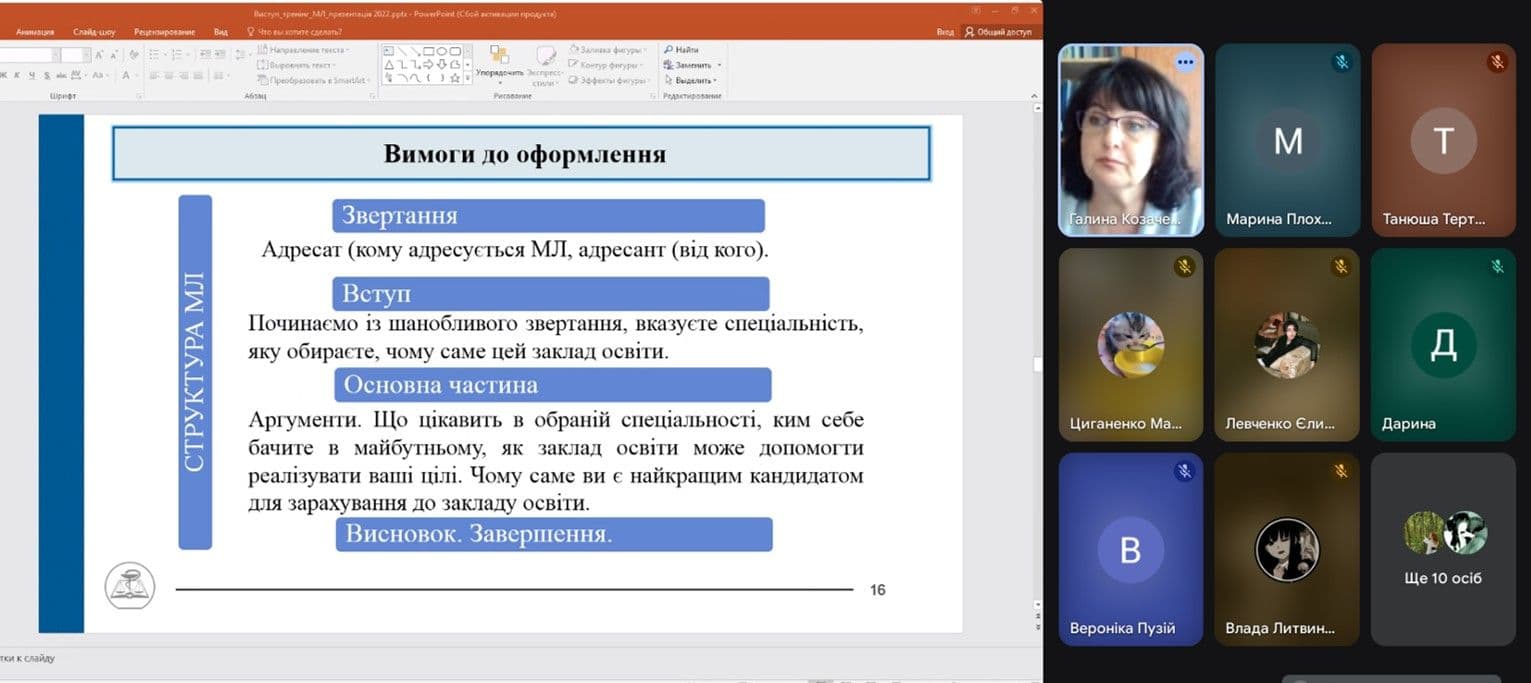Image resolution: width=1531 pixels, height=683 pixels.
Task: Switch to the Рецензирование tab
Action: click(x=164, y=32)
